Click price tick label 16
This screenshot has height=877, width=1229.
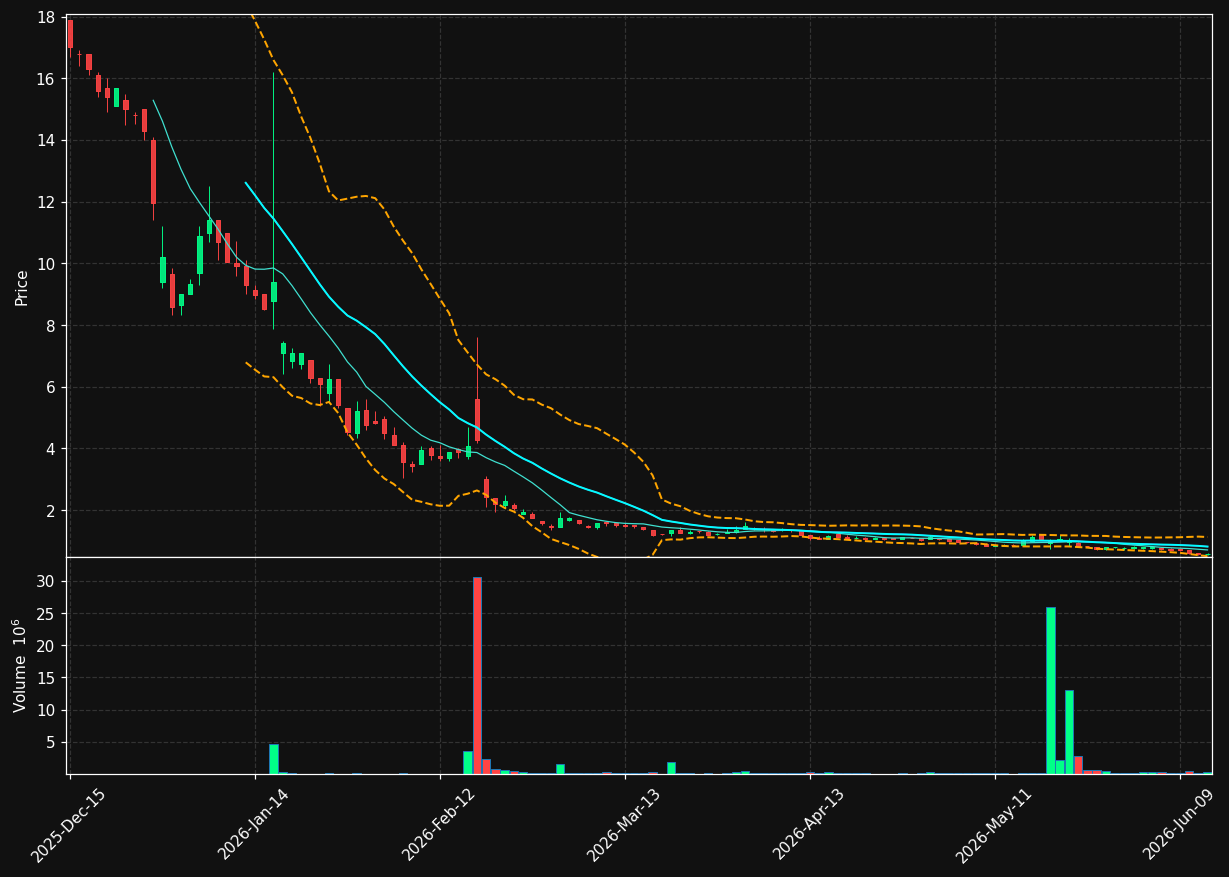(x=46, y=79)
